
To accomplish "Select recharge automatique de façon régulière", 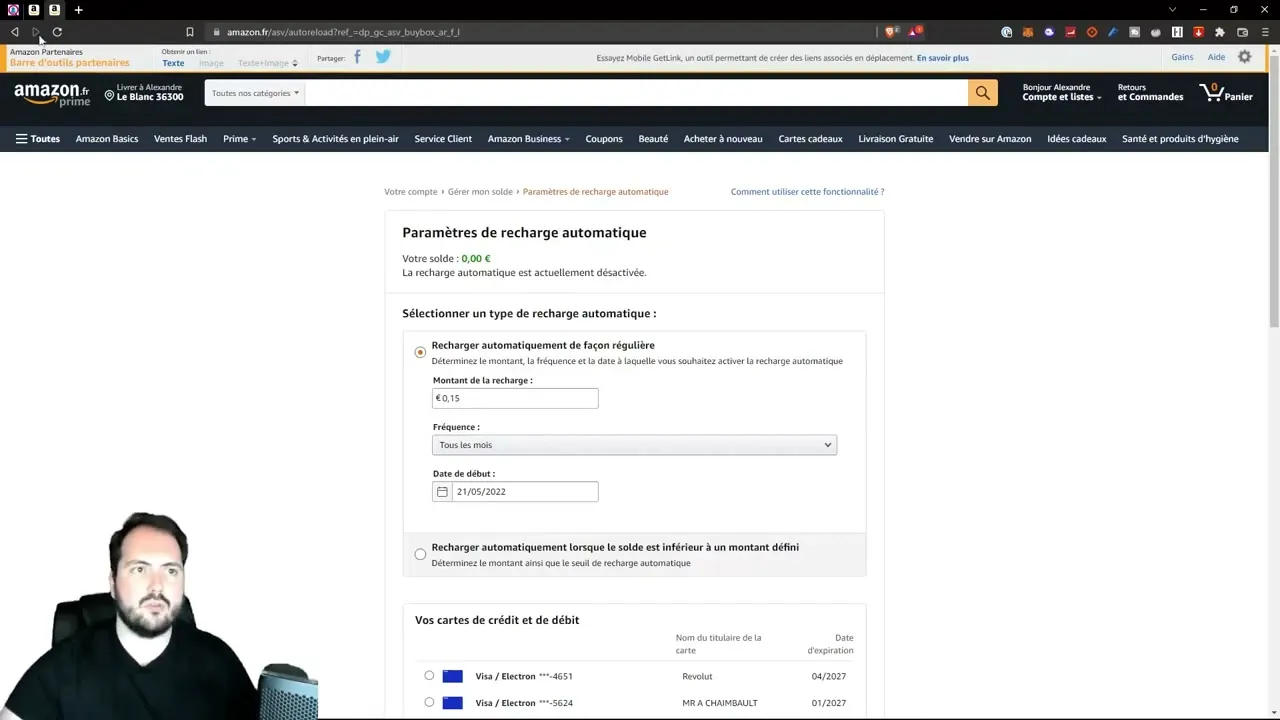I will pos(419,351).
